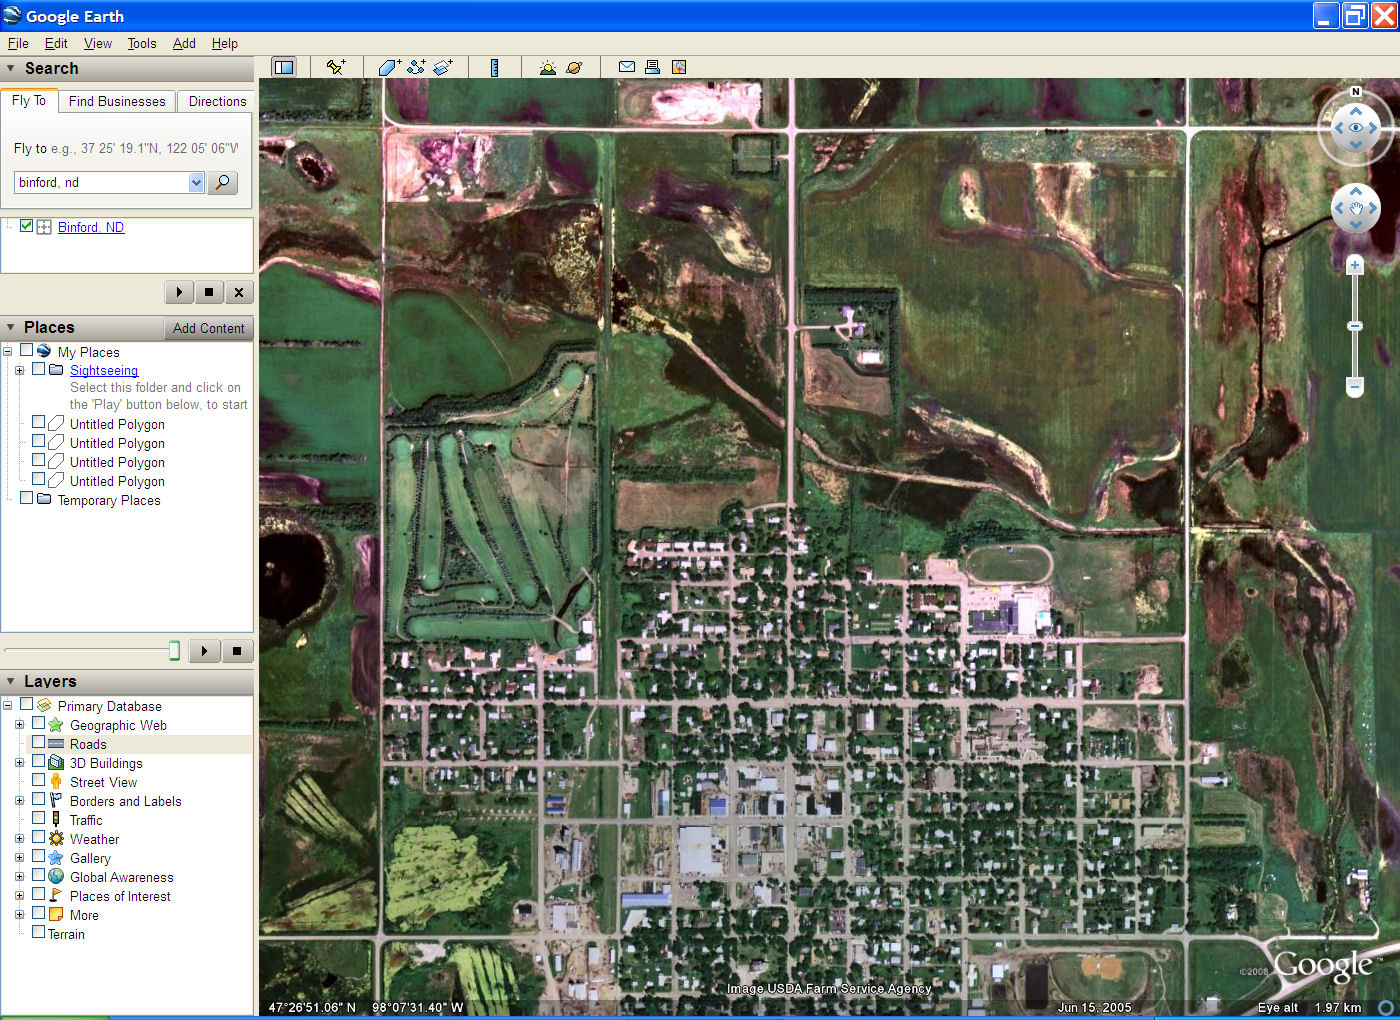Expand the Weather layer node
The image size is (1400, 1020).
coord(19,839)
